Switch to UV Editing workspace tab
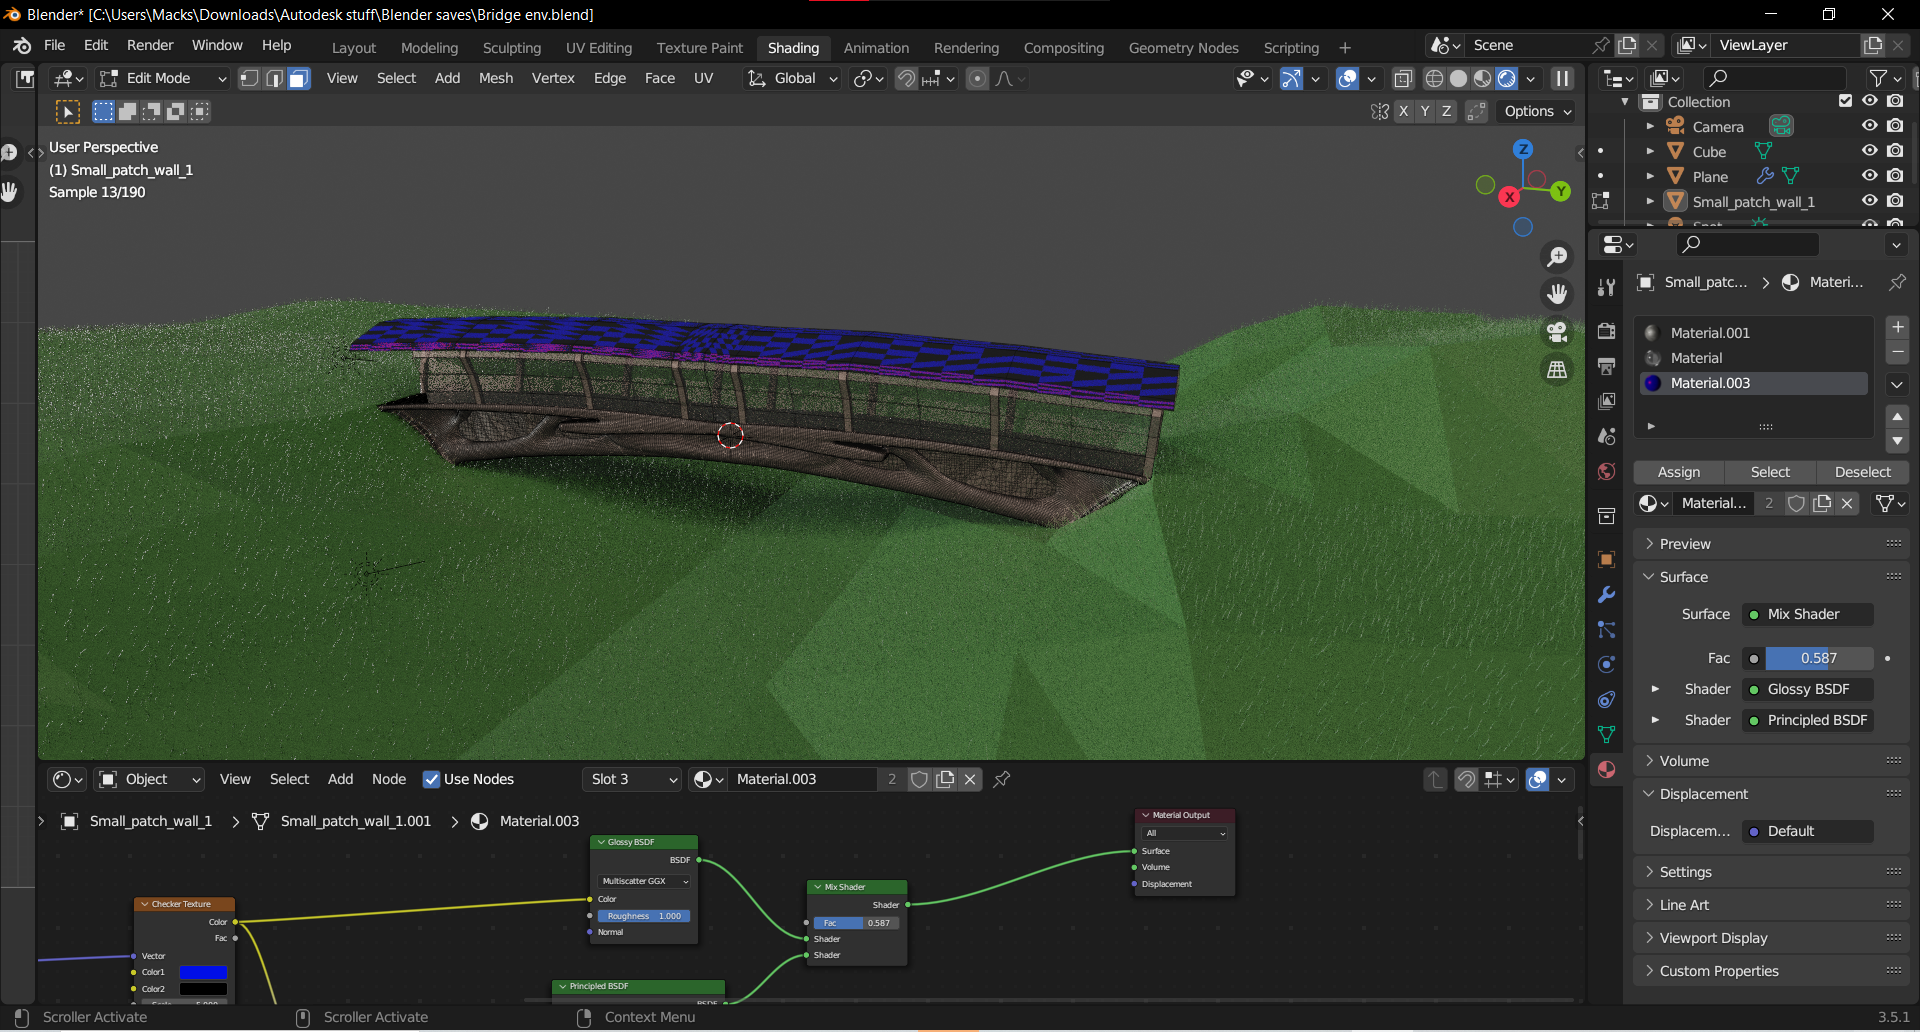The height and width of the screenshot is (1032, 1920). 599,48
